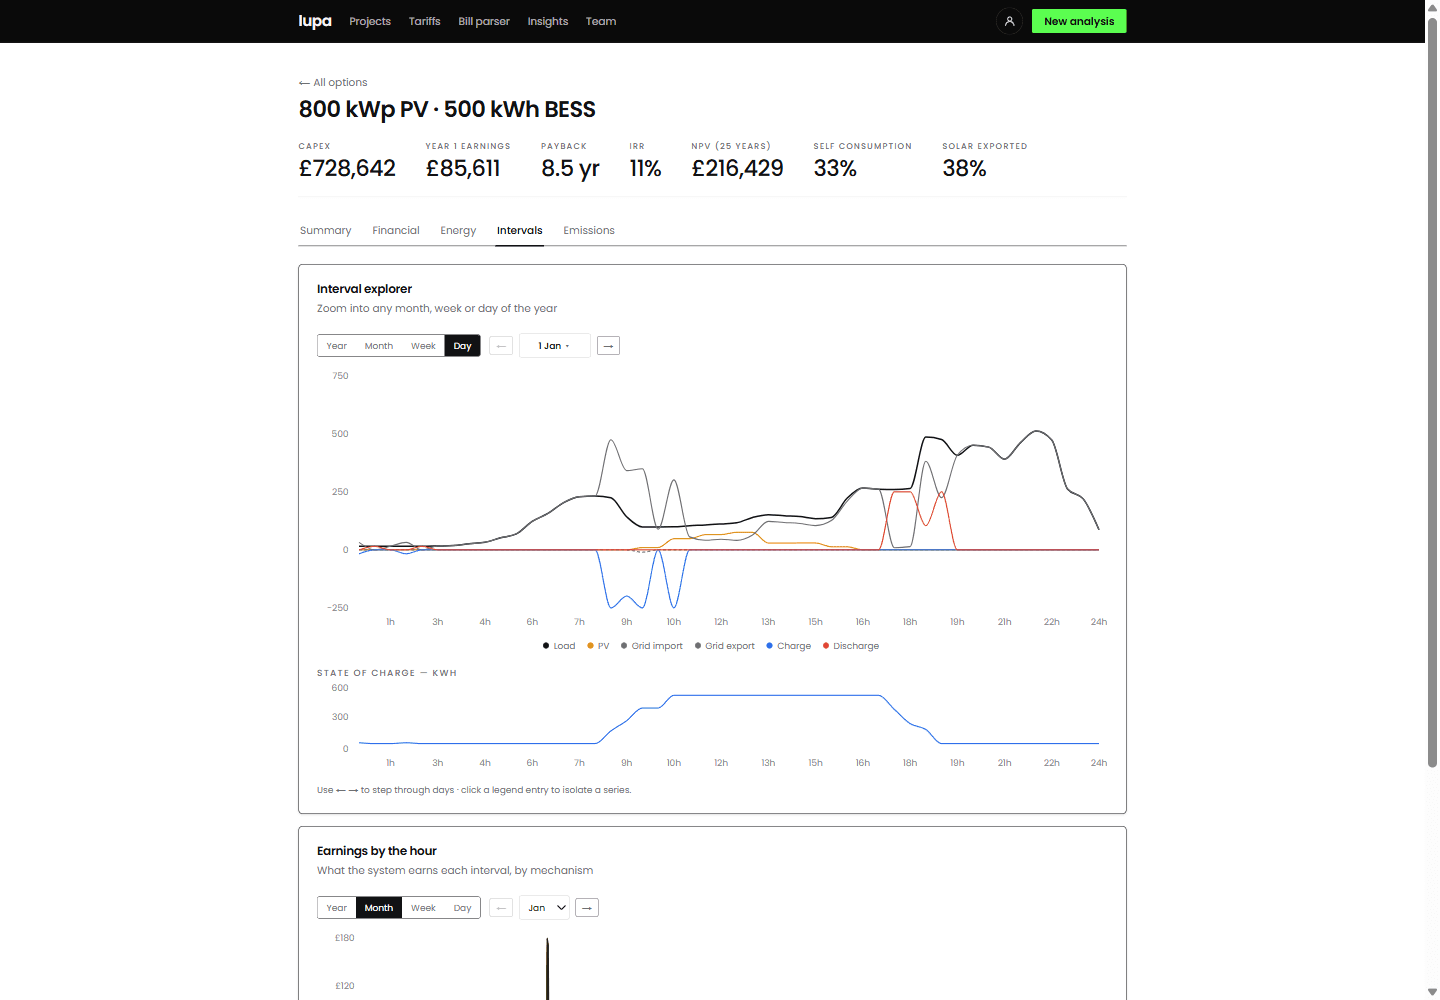Viewport: 1440px width, 1000px height.
Task: Open the user account icon
Action: [x=1009, y=21]
